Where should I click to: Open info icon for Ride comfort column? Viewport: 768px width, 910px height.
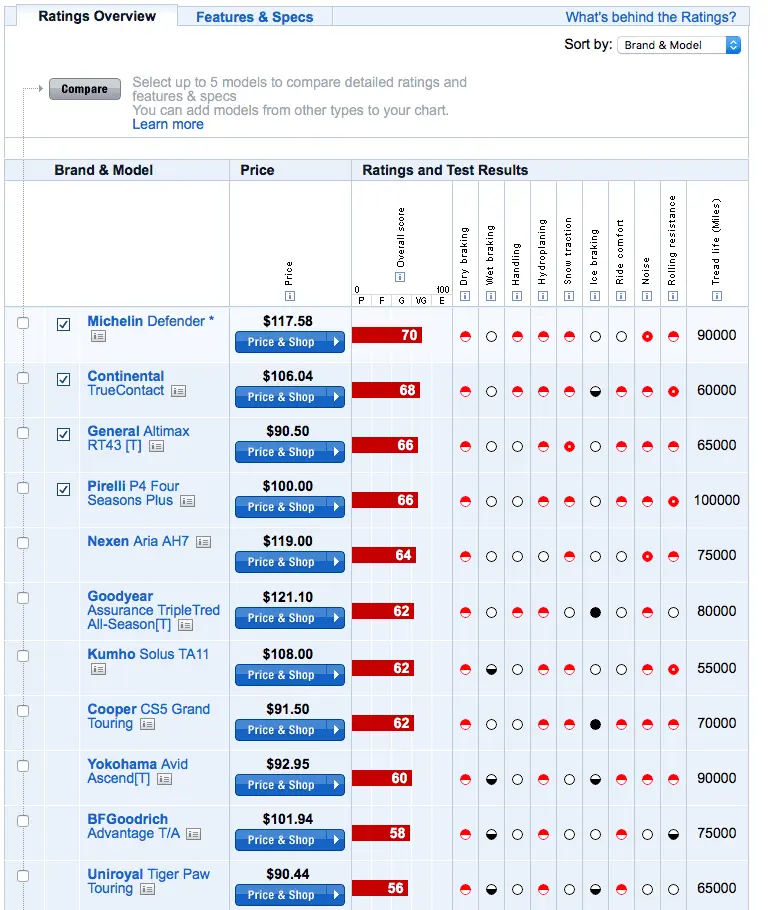621,296
